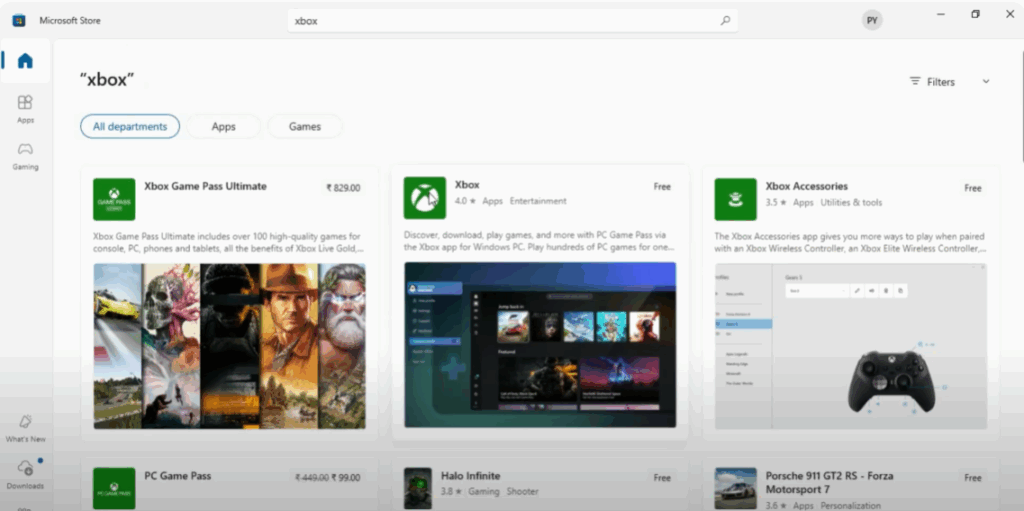Open What's New in sidebar
This screenshot has width=1024, height=511.
(25, 428)
